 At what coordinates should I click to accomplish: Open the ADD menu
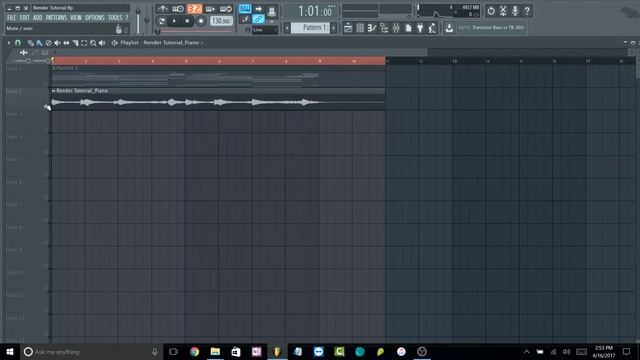point(38,18)
